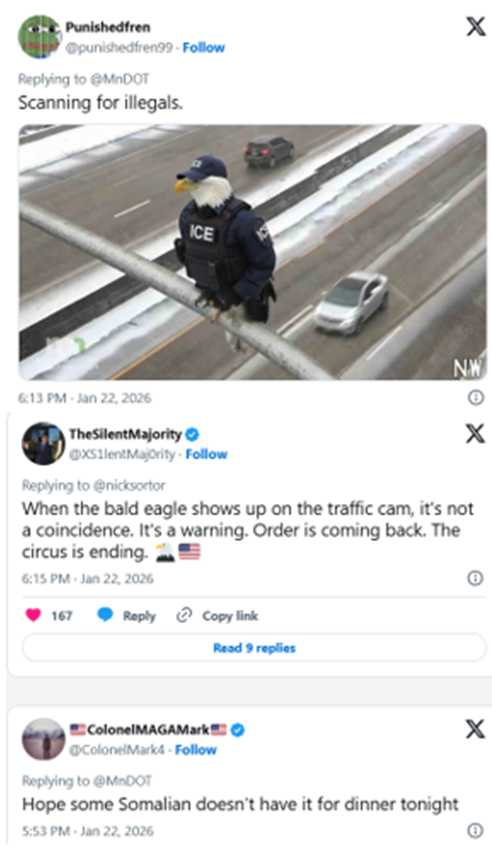Image resolution: width=492 pixels, height=850 pixels.
Task: Open X logo on ColonelMAGAMark tweet
Action: pyautogui.click(x=475, y=729)
